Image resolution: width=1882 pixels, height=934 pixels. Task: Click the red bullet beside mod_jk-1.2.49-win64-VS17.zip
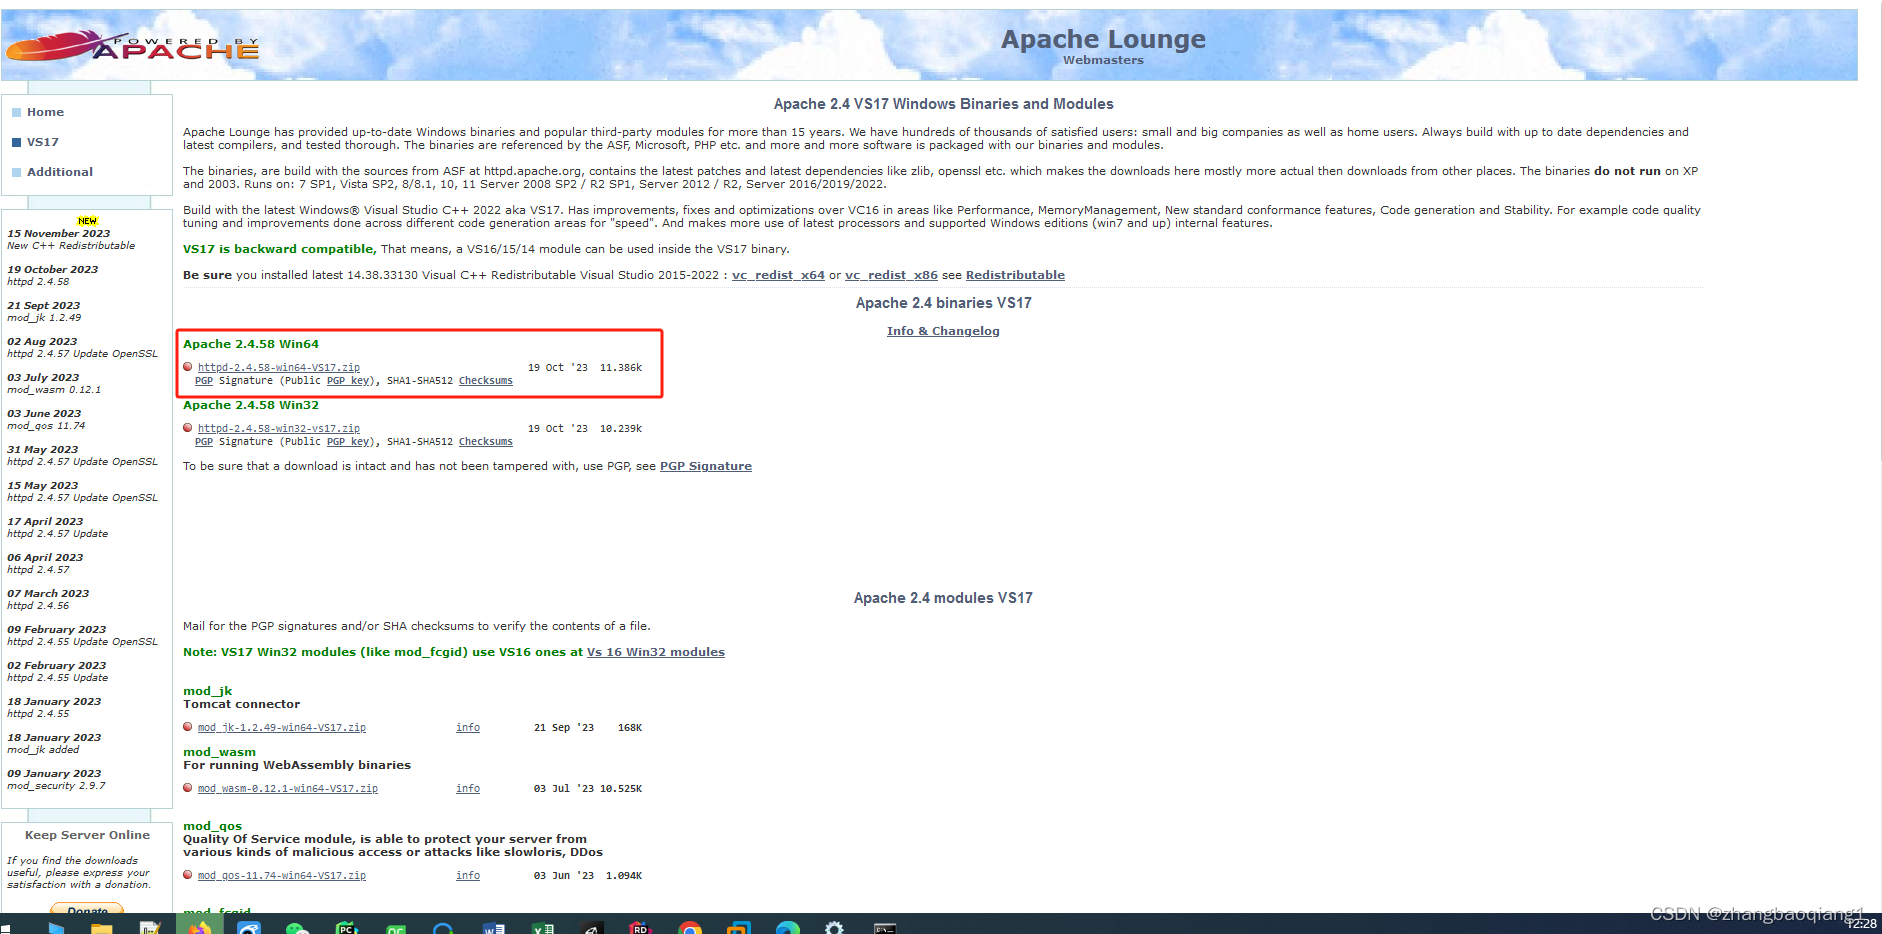188,727
